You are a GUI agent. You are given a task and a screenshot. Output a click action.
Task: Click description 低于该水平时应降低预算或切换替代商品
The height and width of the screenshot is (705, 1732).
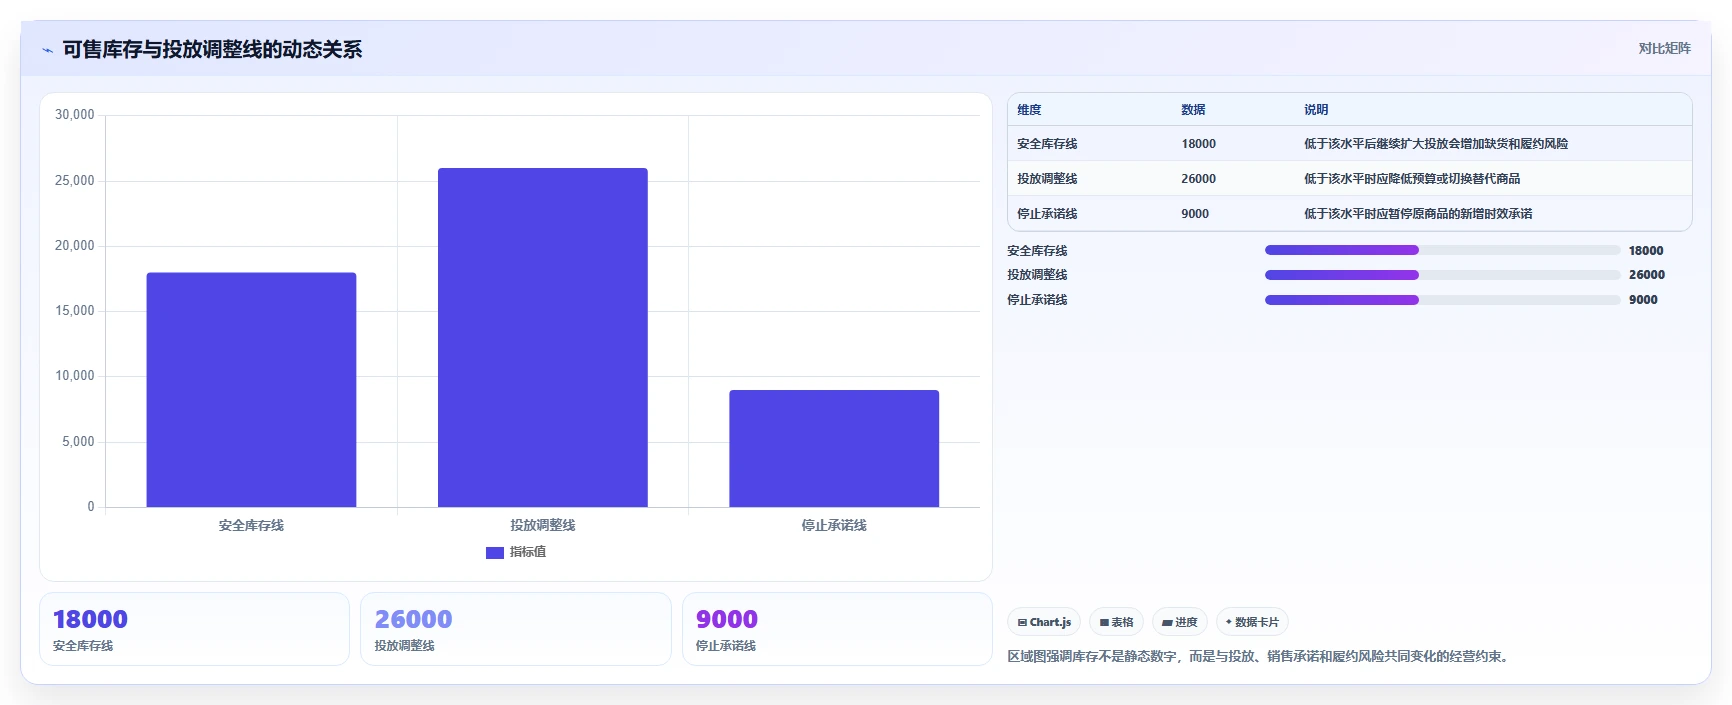tap(1412, 179)
